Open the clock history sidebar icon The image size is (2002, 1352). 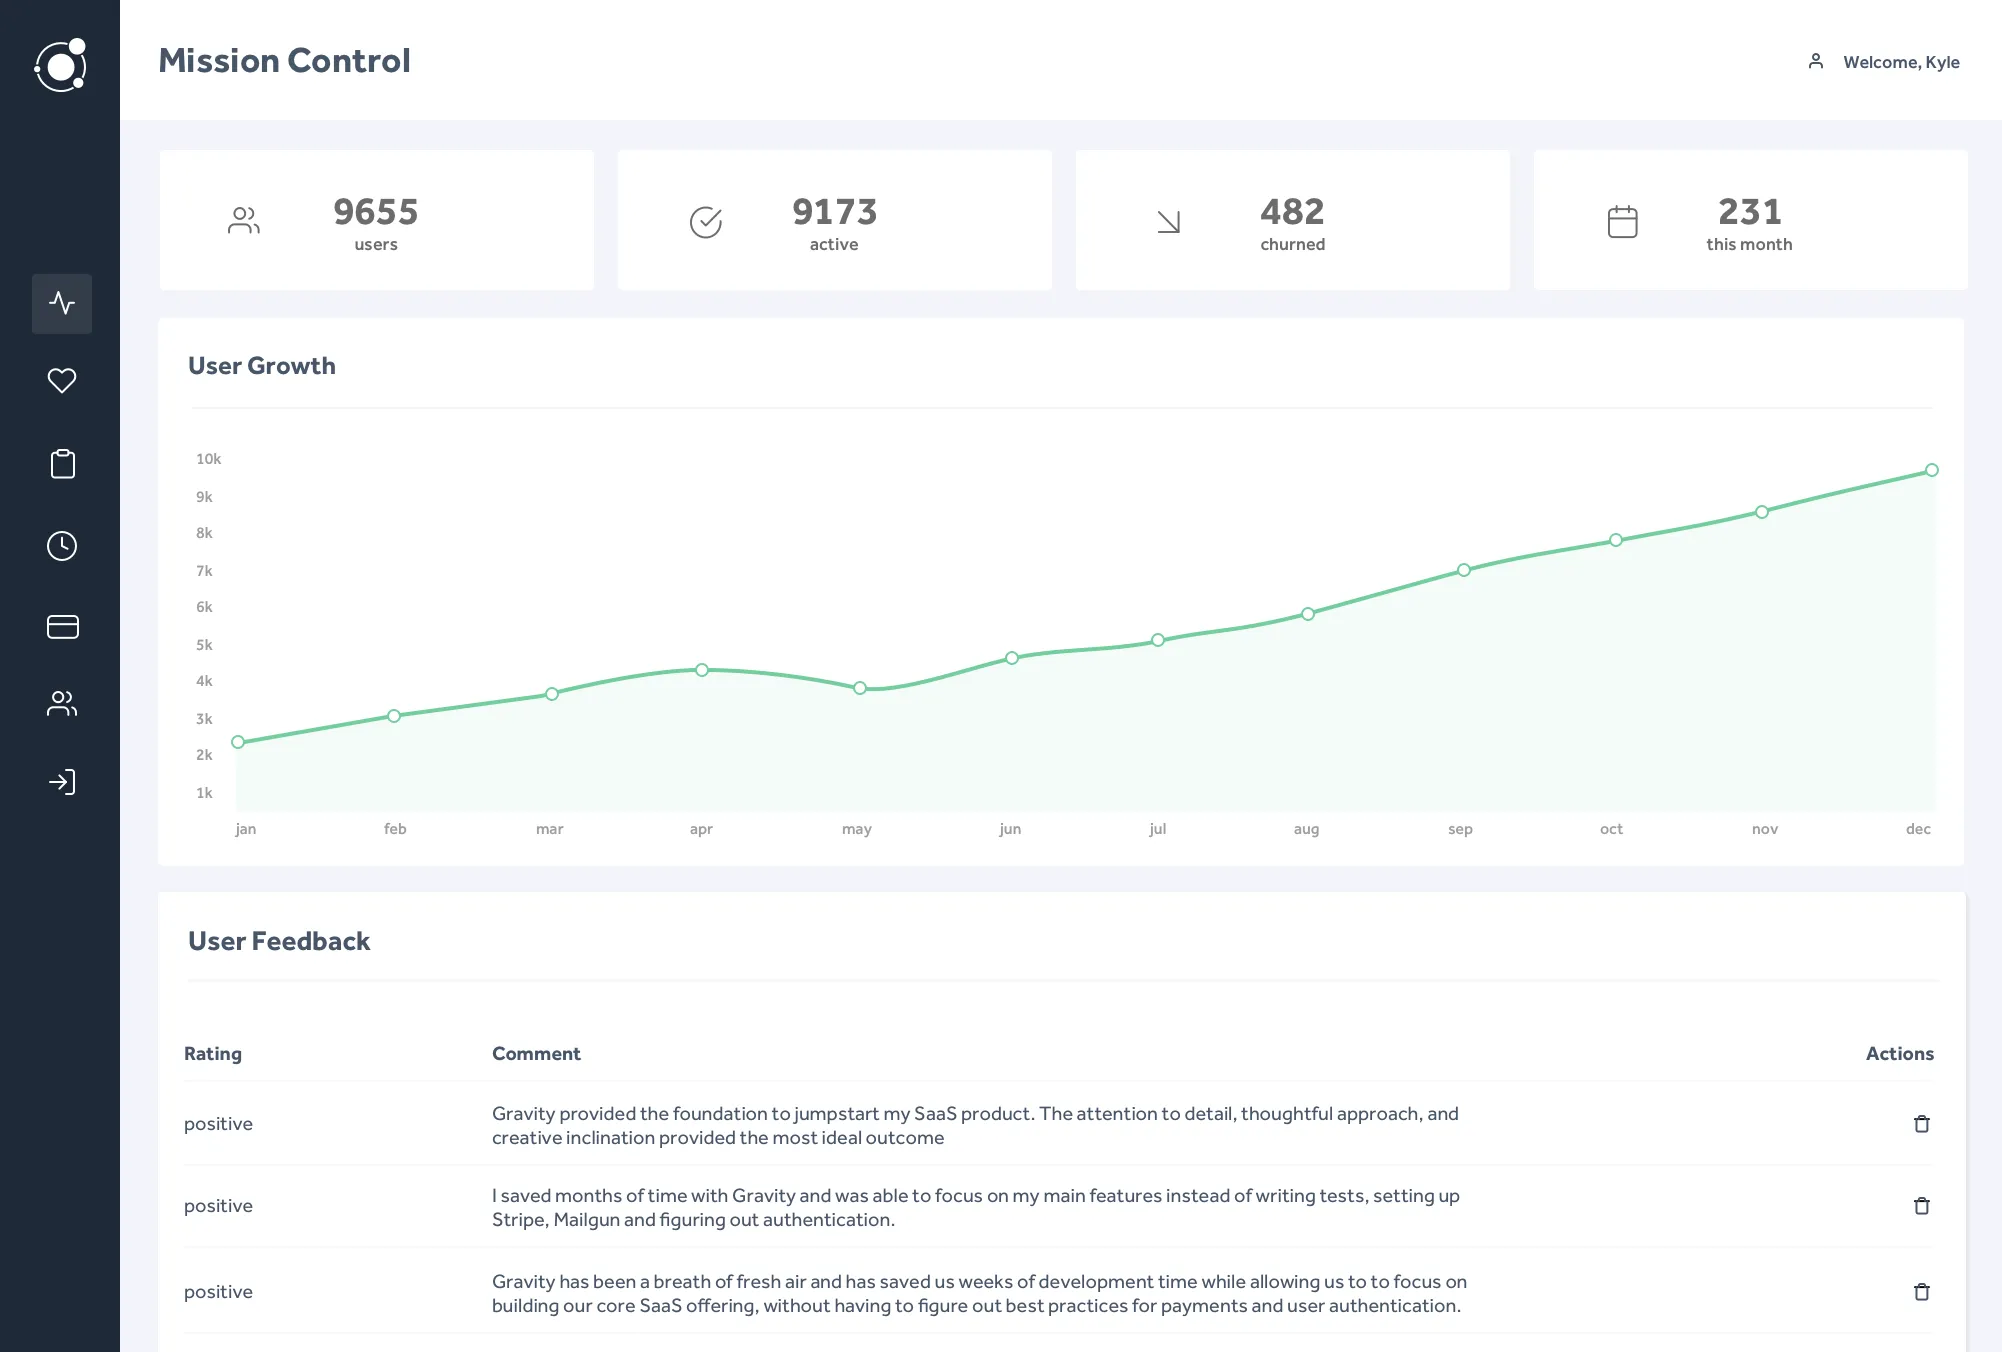pos(62,546)
